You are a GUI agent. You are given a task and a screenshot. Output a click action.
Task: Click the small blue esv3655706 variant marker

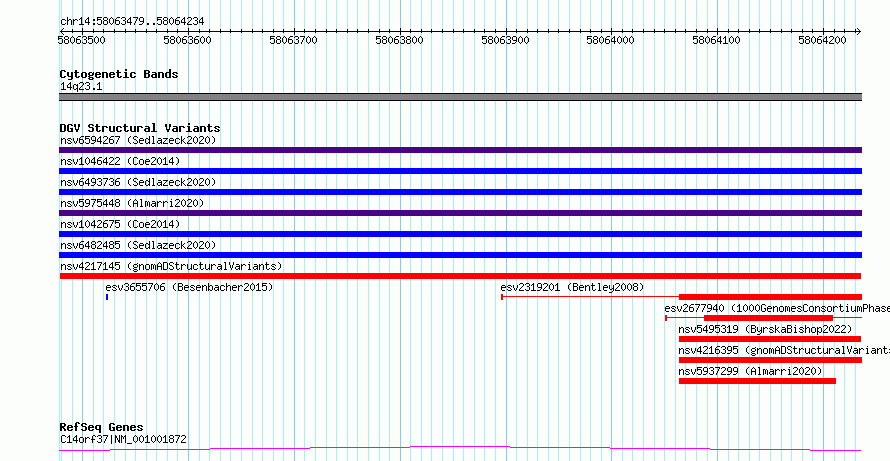click(107, 297)
